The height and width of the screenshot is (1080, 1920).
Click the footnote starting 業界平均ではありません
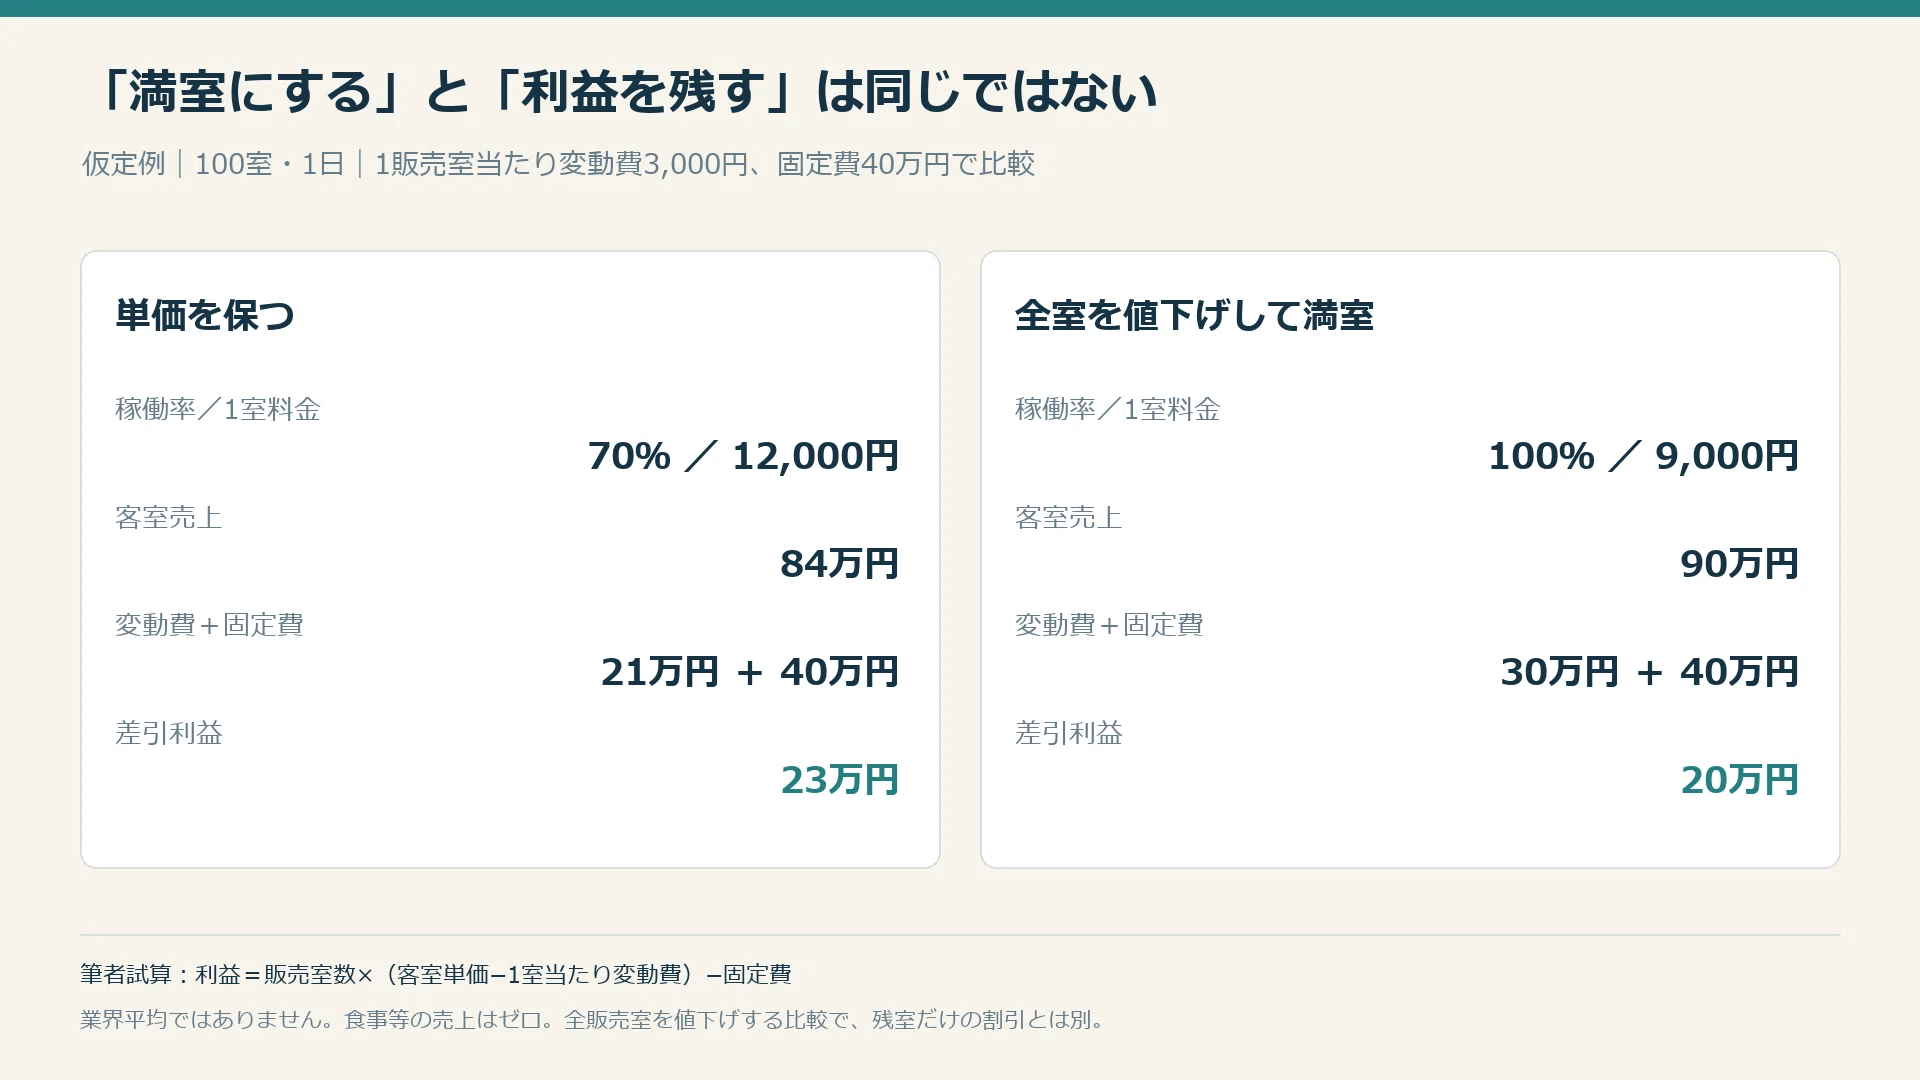pyautogui.click(x=593, y=1020)
